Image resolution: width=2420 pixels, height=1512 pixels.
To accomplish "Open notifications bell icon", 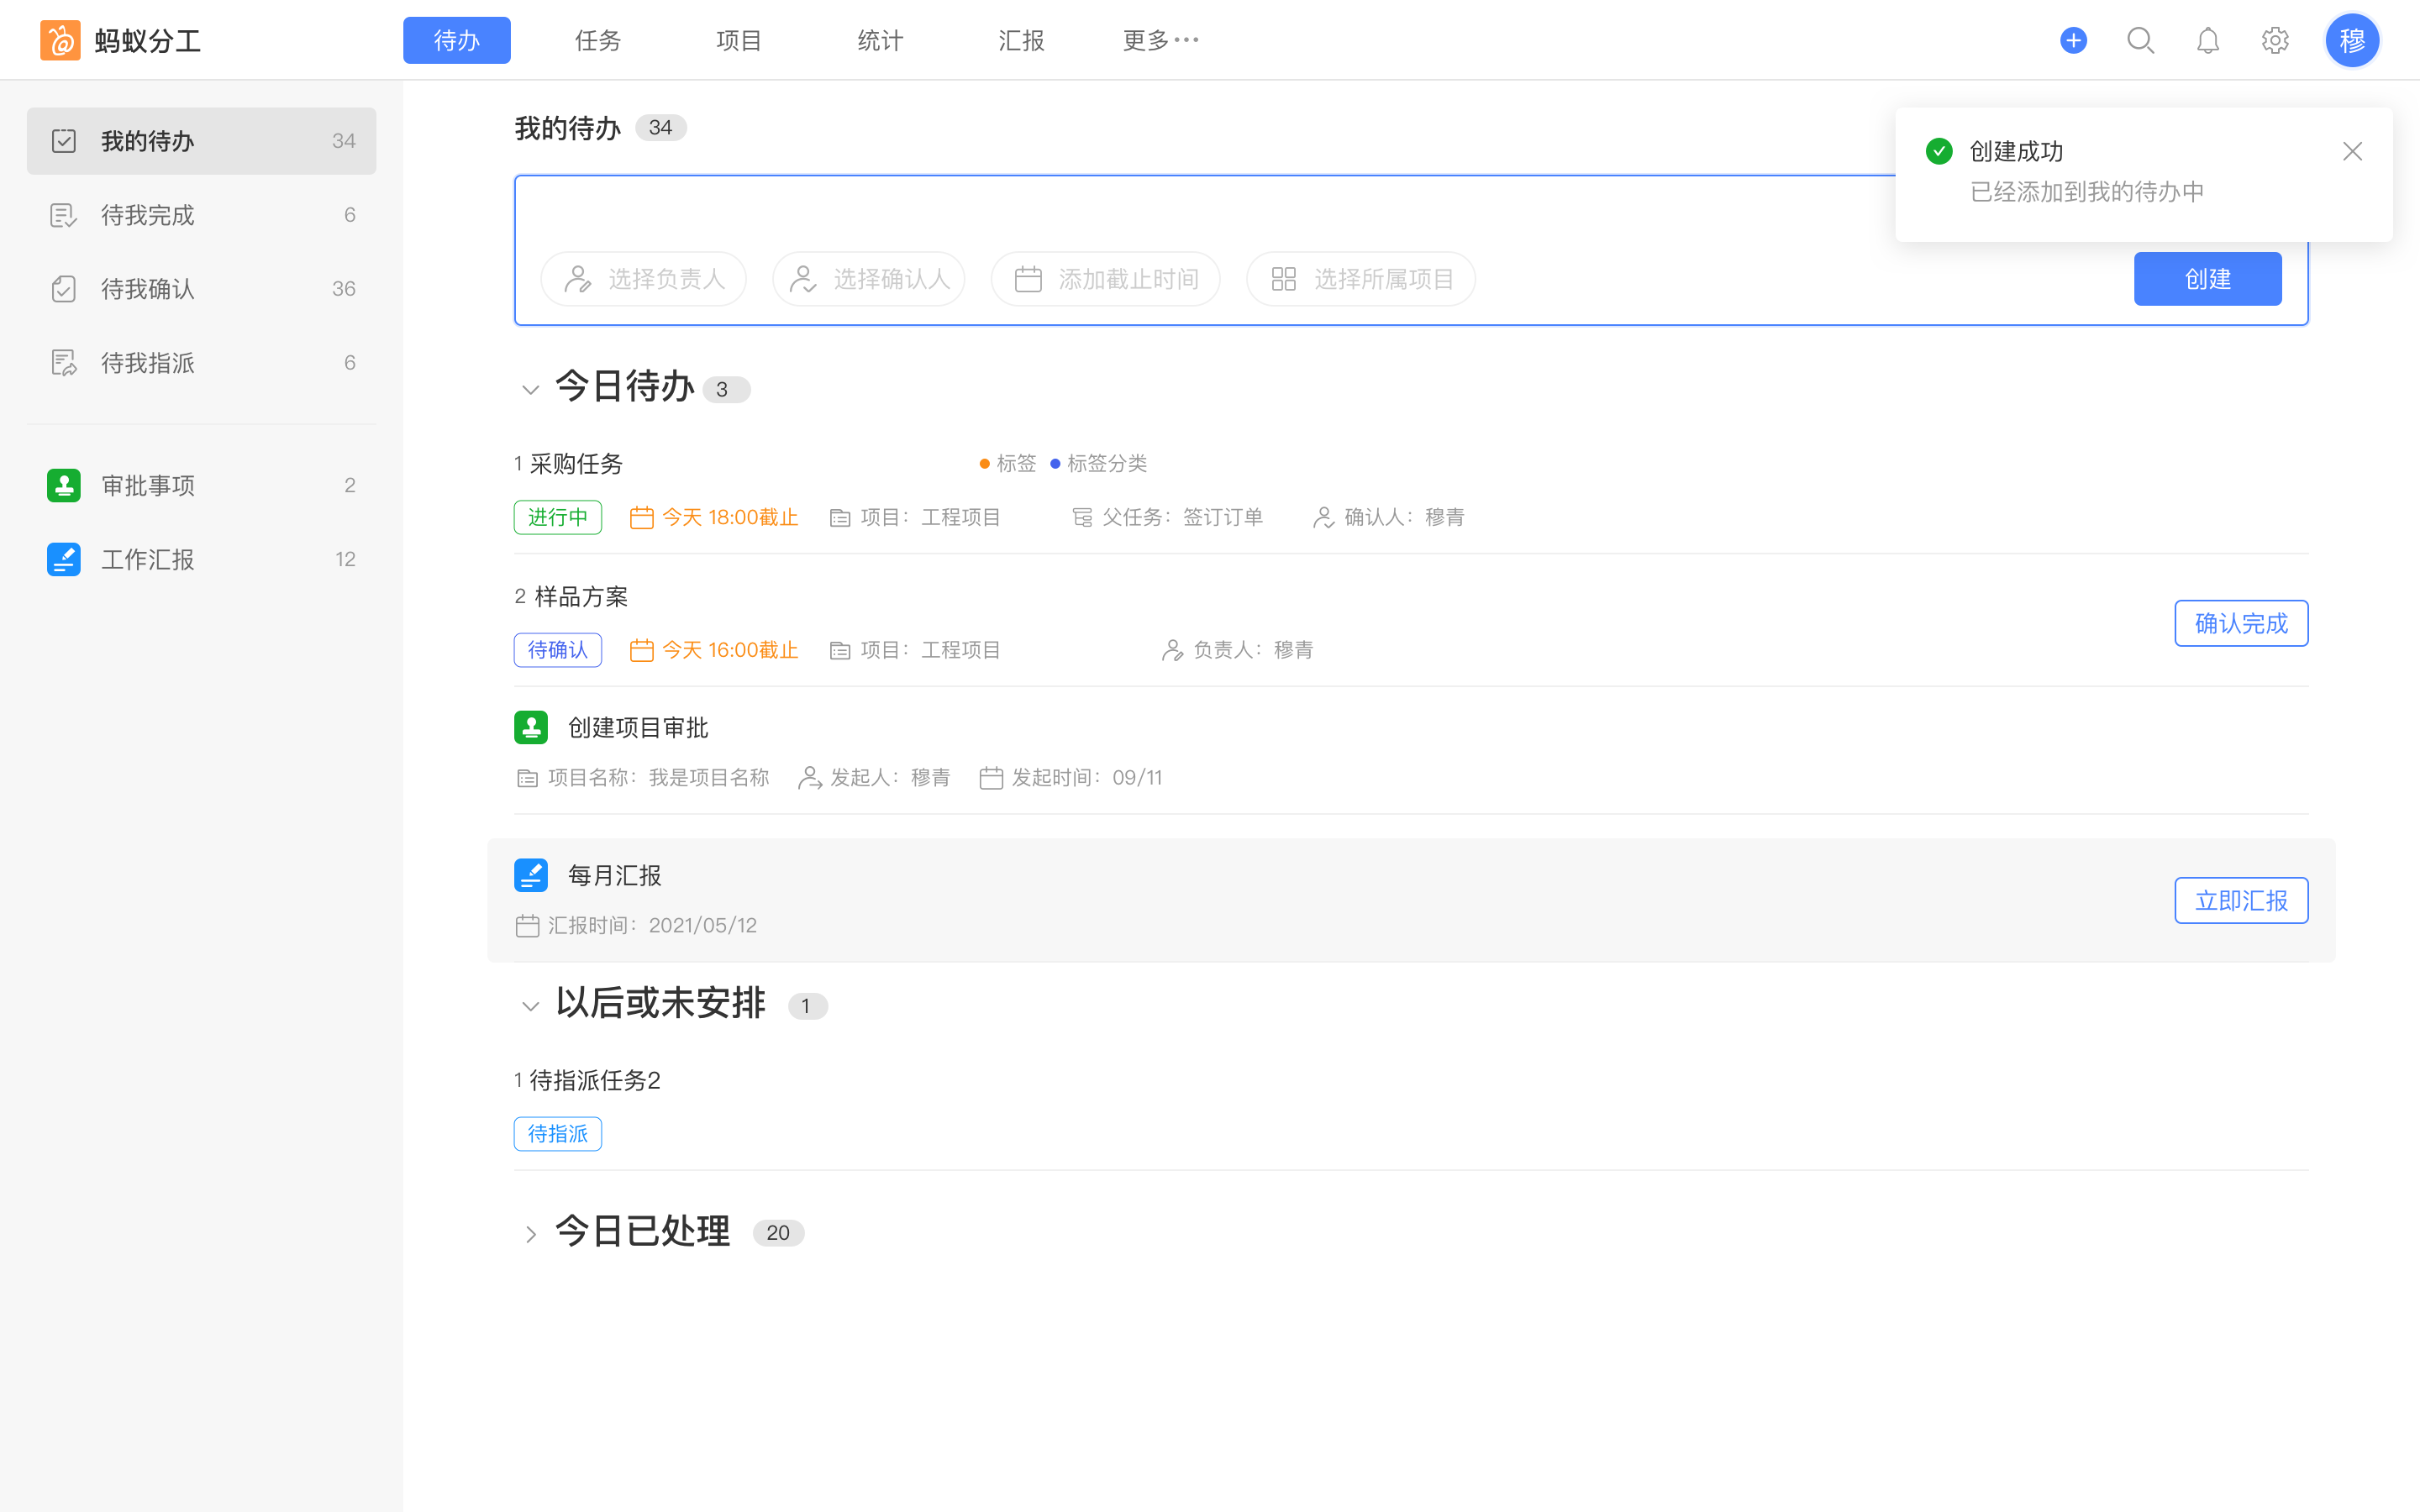I will [x=2207, y=40].
